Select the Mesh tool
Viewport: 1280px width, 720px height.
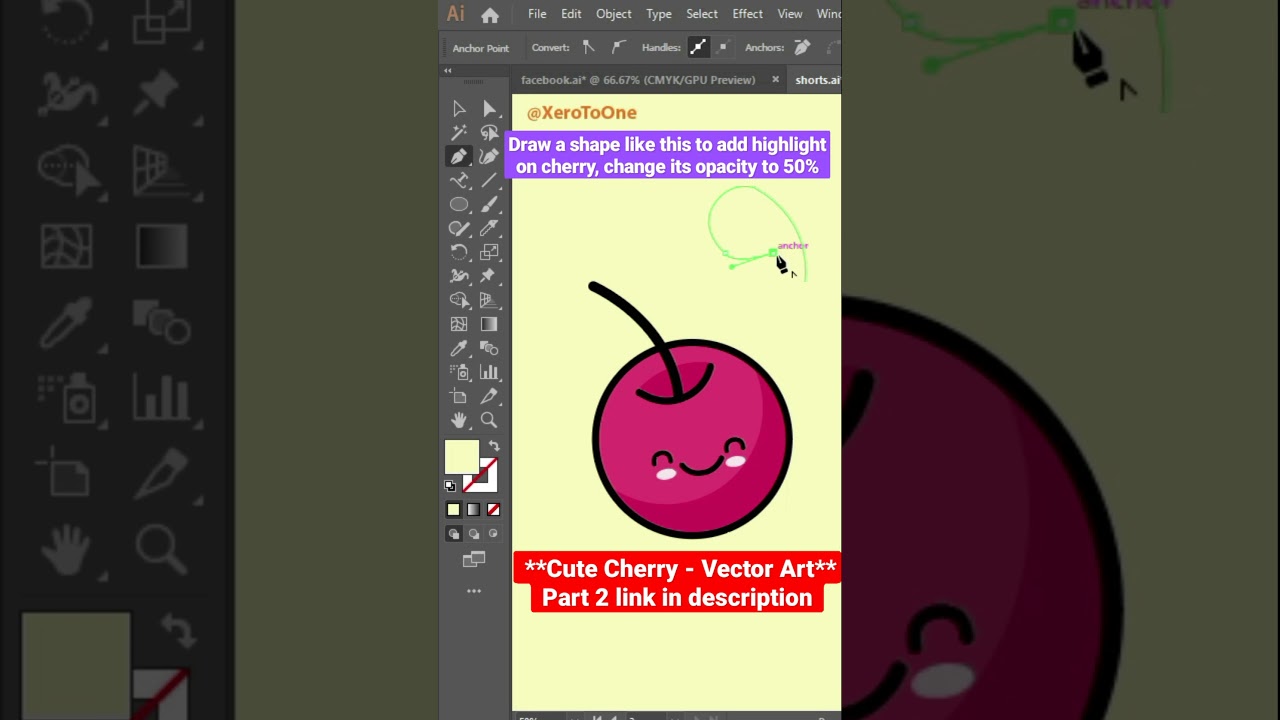[459, 324]
